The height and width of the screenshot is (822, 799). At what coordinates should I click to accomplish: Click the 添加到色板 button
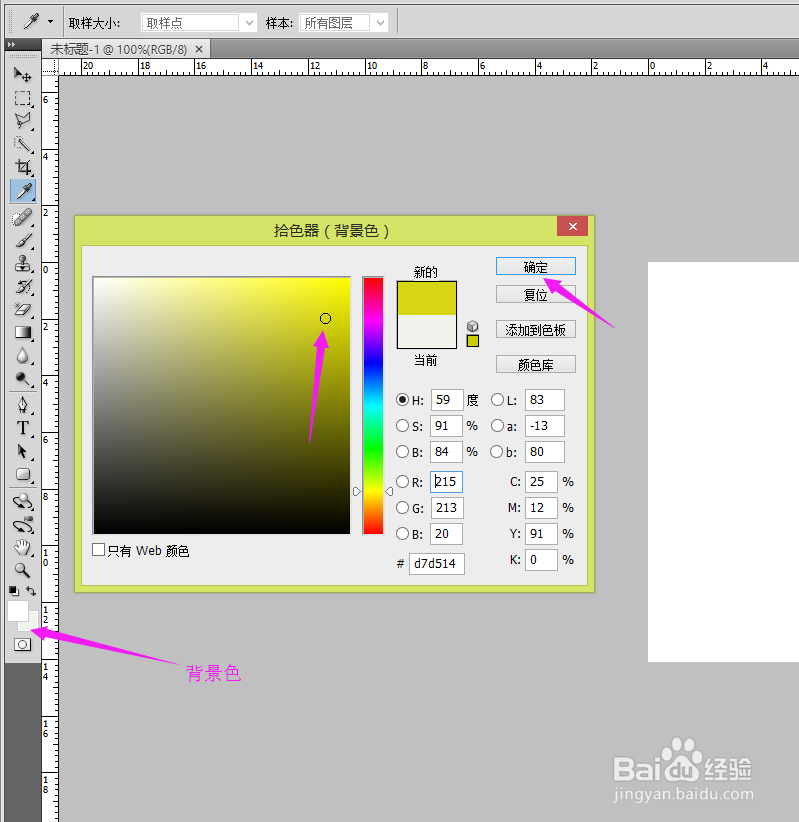point(536,329)
